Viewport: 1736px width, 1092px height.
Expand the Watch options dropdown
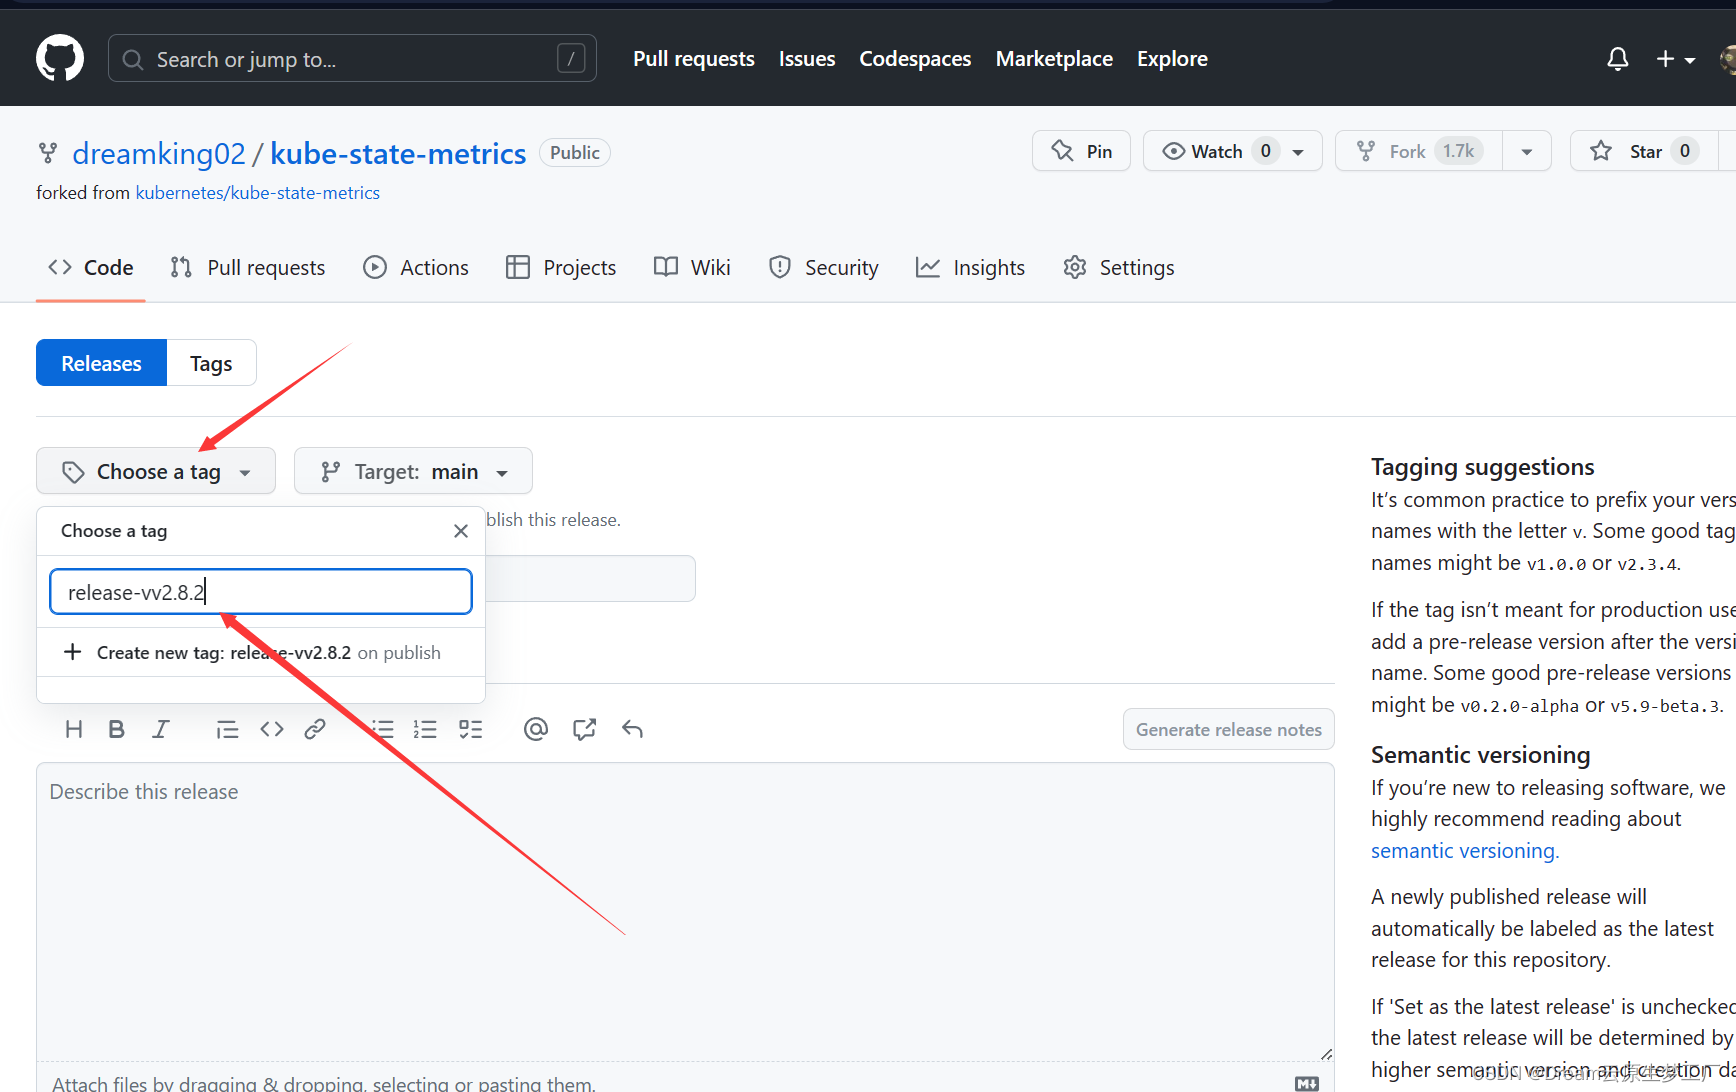[1298, 152]
